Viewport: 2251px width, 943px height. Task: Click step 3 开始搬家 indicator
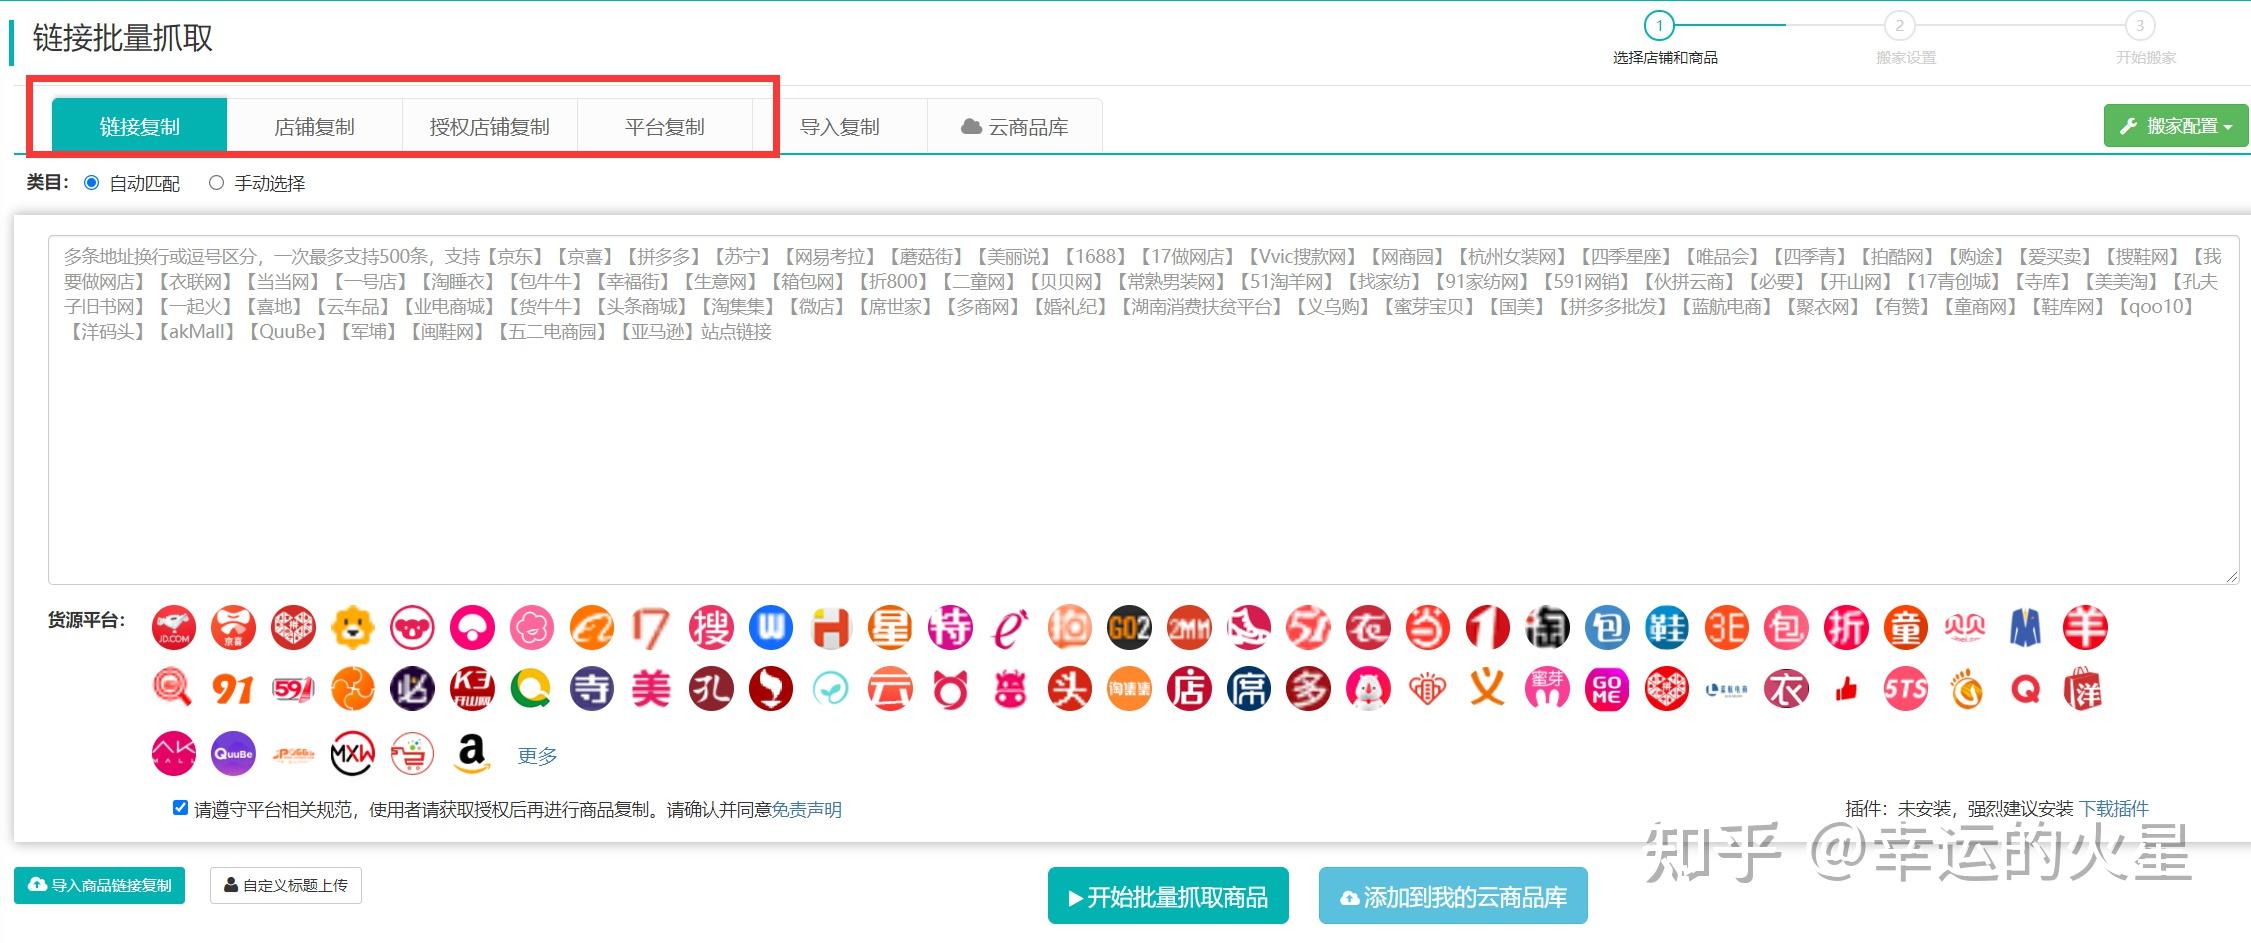[x=2140, y=26]
